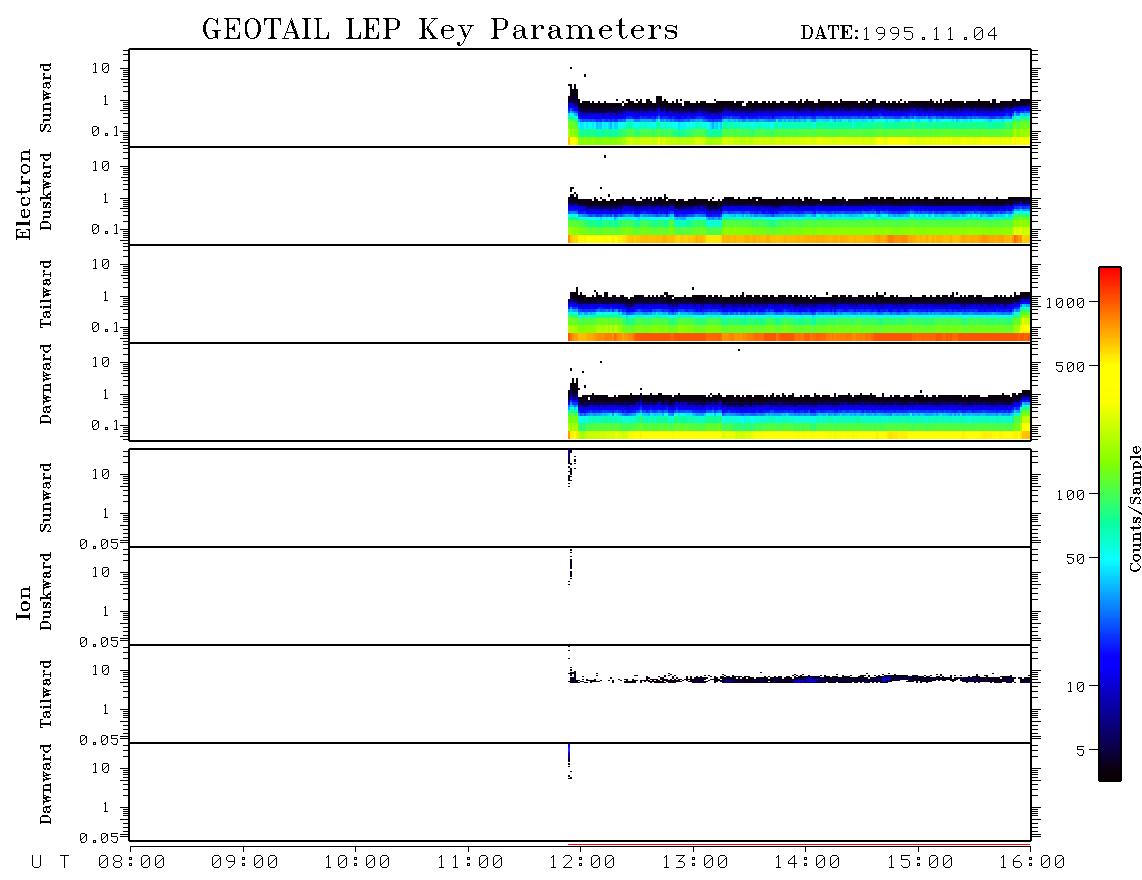Select the Electron "Duskward" axis label

(46, 191)
